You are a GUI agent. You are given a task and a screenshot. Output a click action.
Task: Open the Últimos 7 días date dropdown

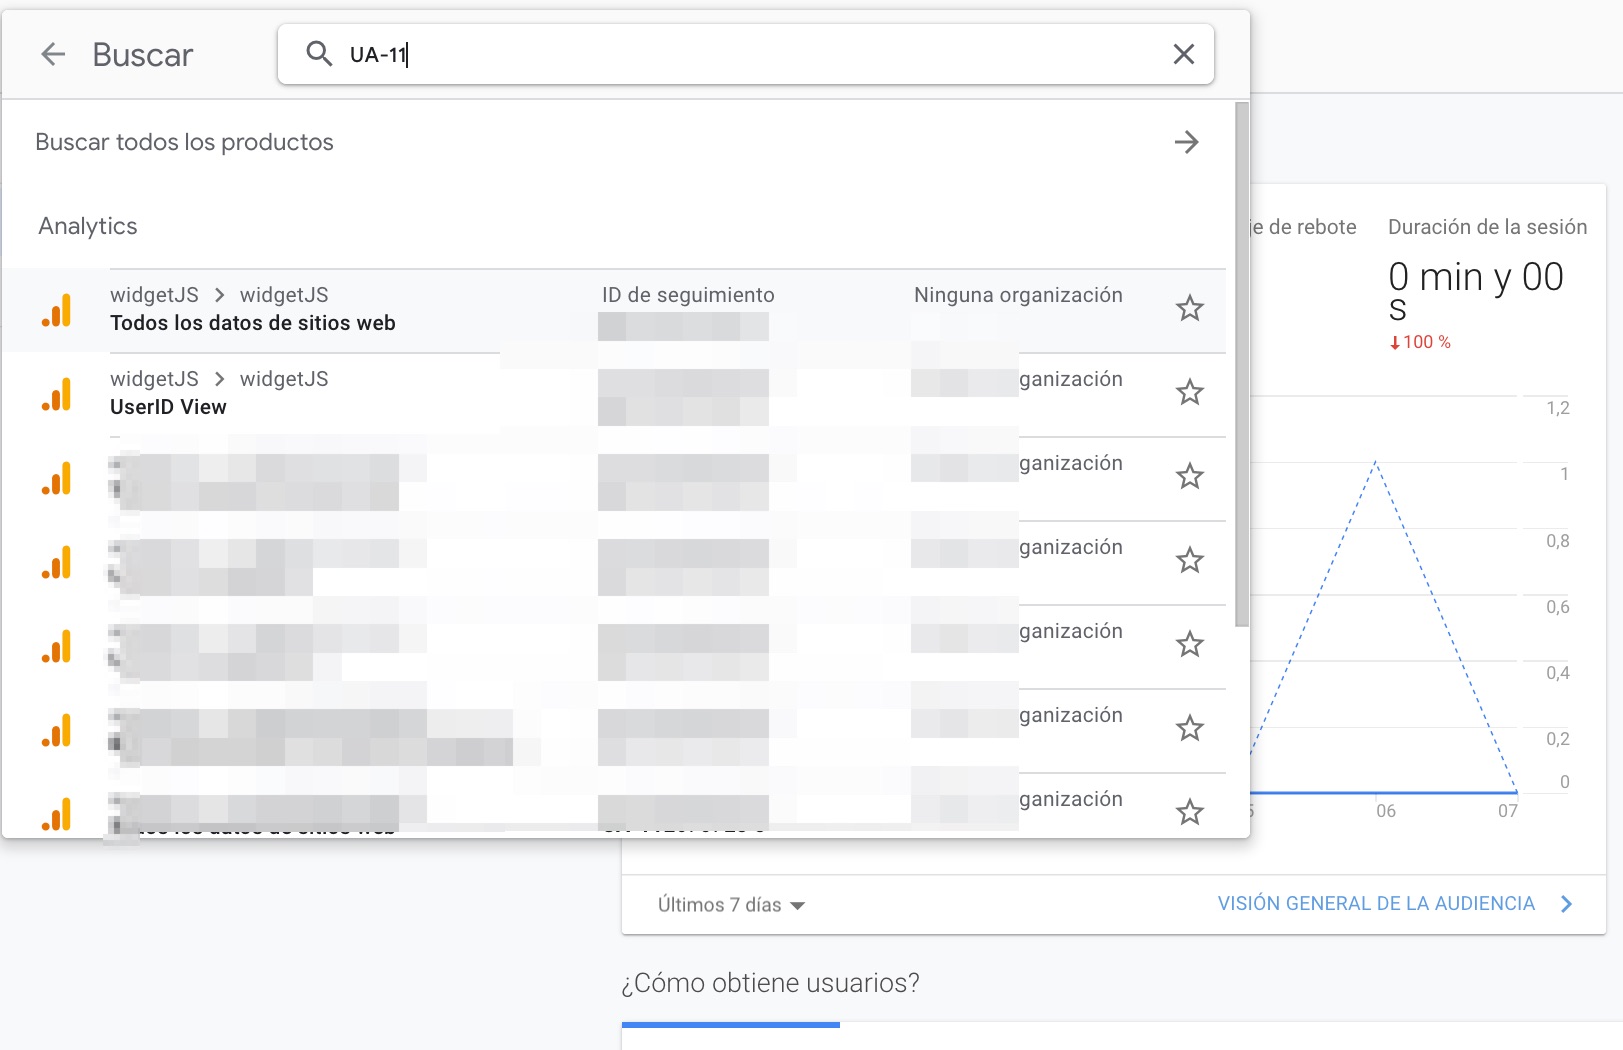(x=731, y=905)
